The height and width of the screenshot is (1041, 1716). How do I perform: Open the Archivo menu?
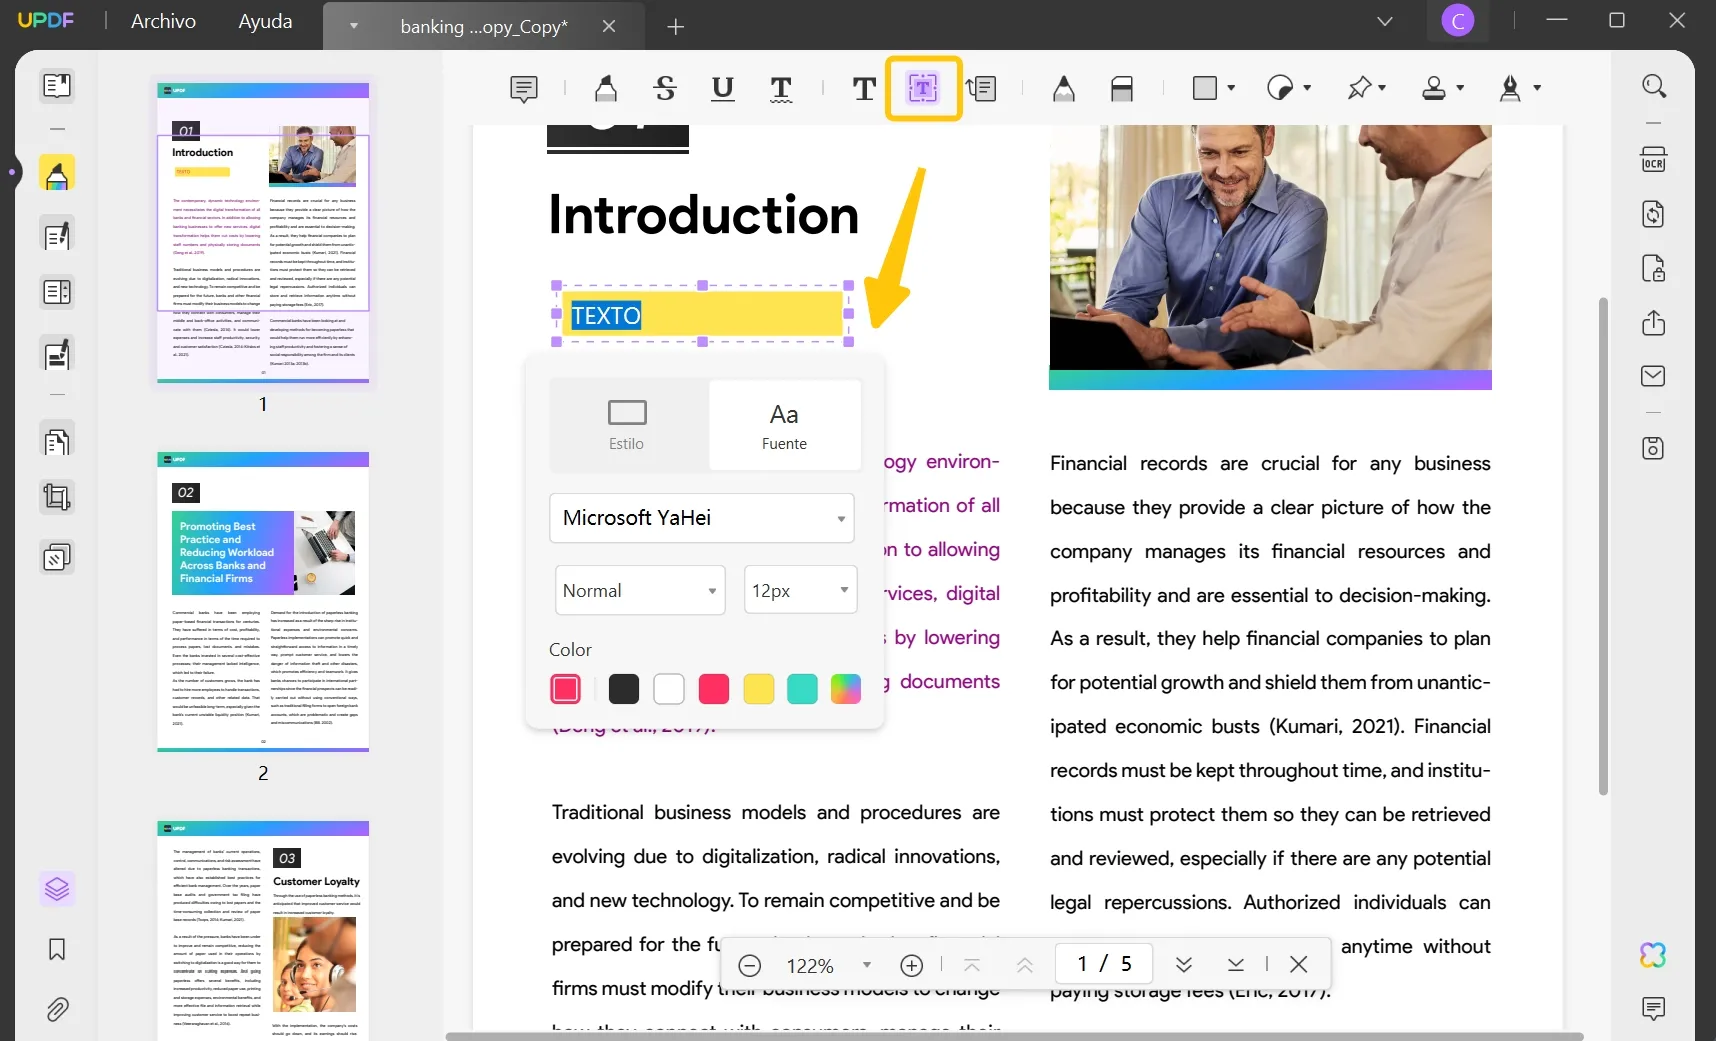[163, 21]
